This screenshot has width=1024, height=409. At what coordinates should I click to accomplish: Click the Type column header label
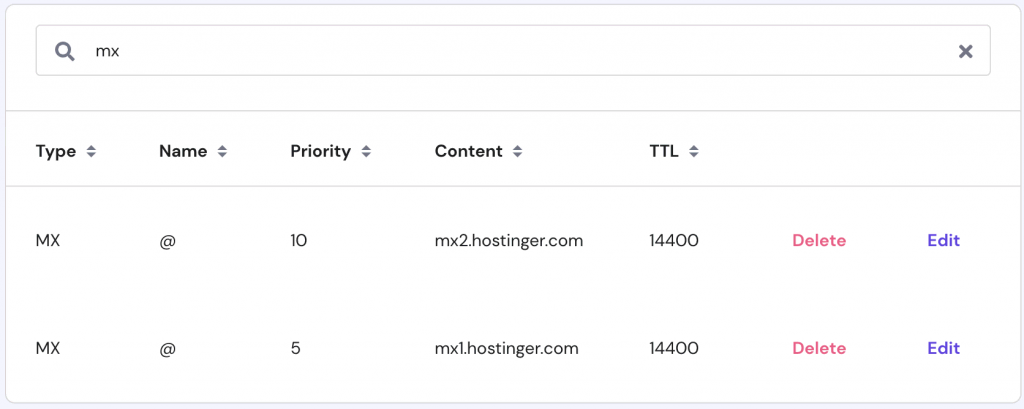[x=56, y=152]
